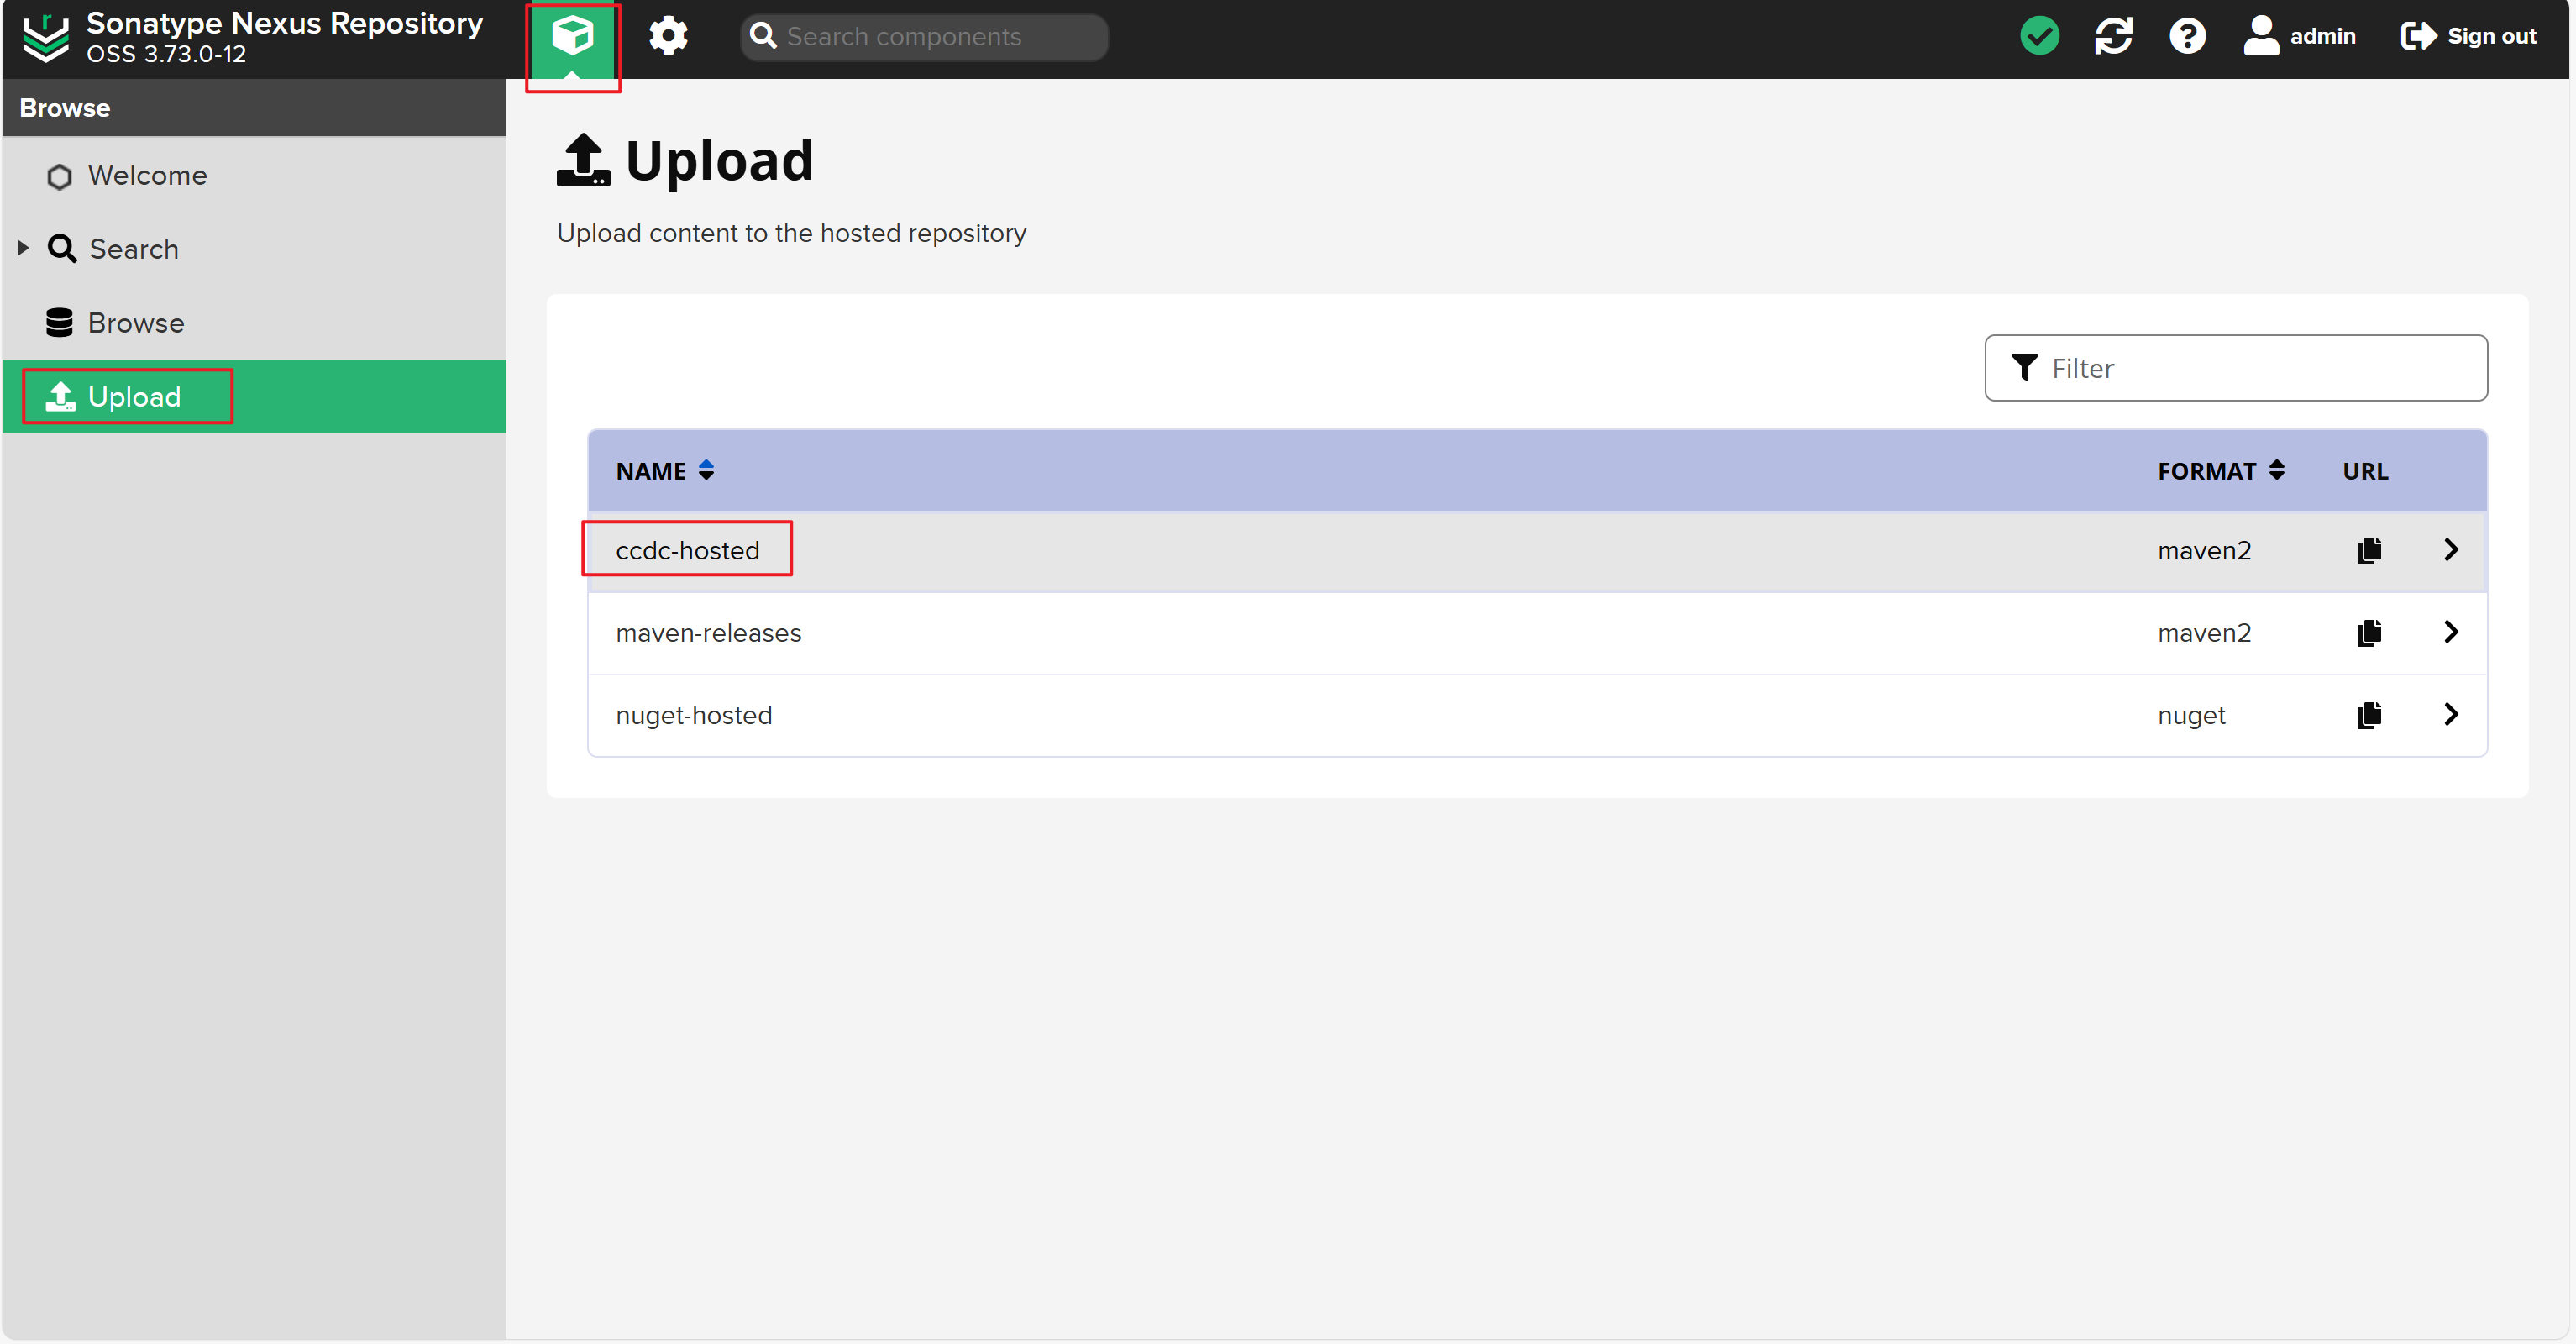
Task: Open the Administration gear icon
Action: pyautogui.click(x=668, y=37)
